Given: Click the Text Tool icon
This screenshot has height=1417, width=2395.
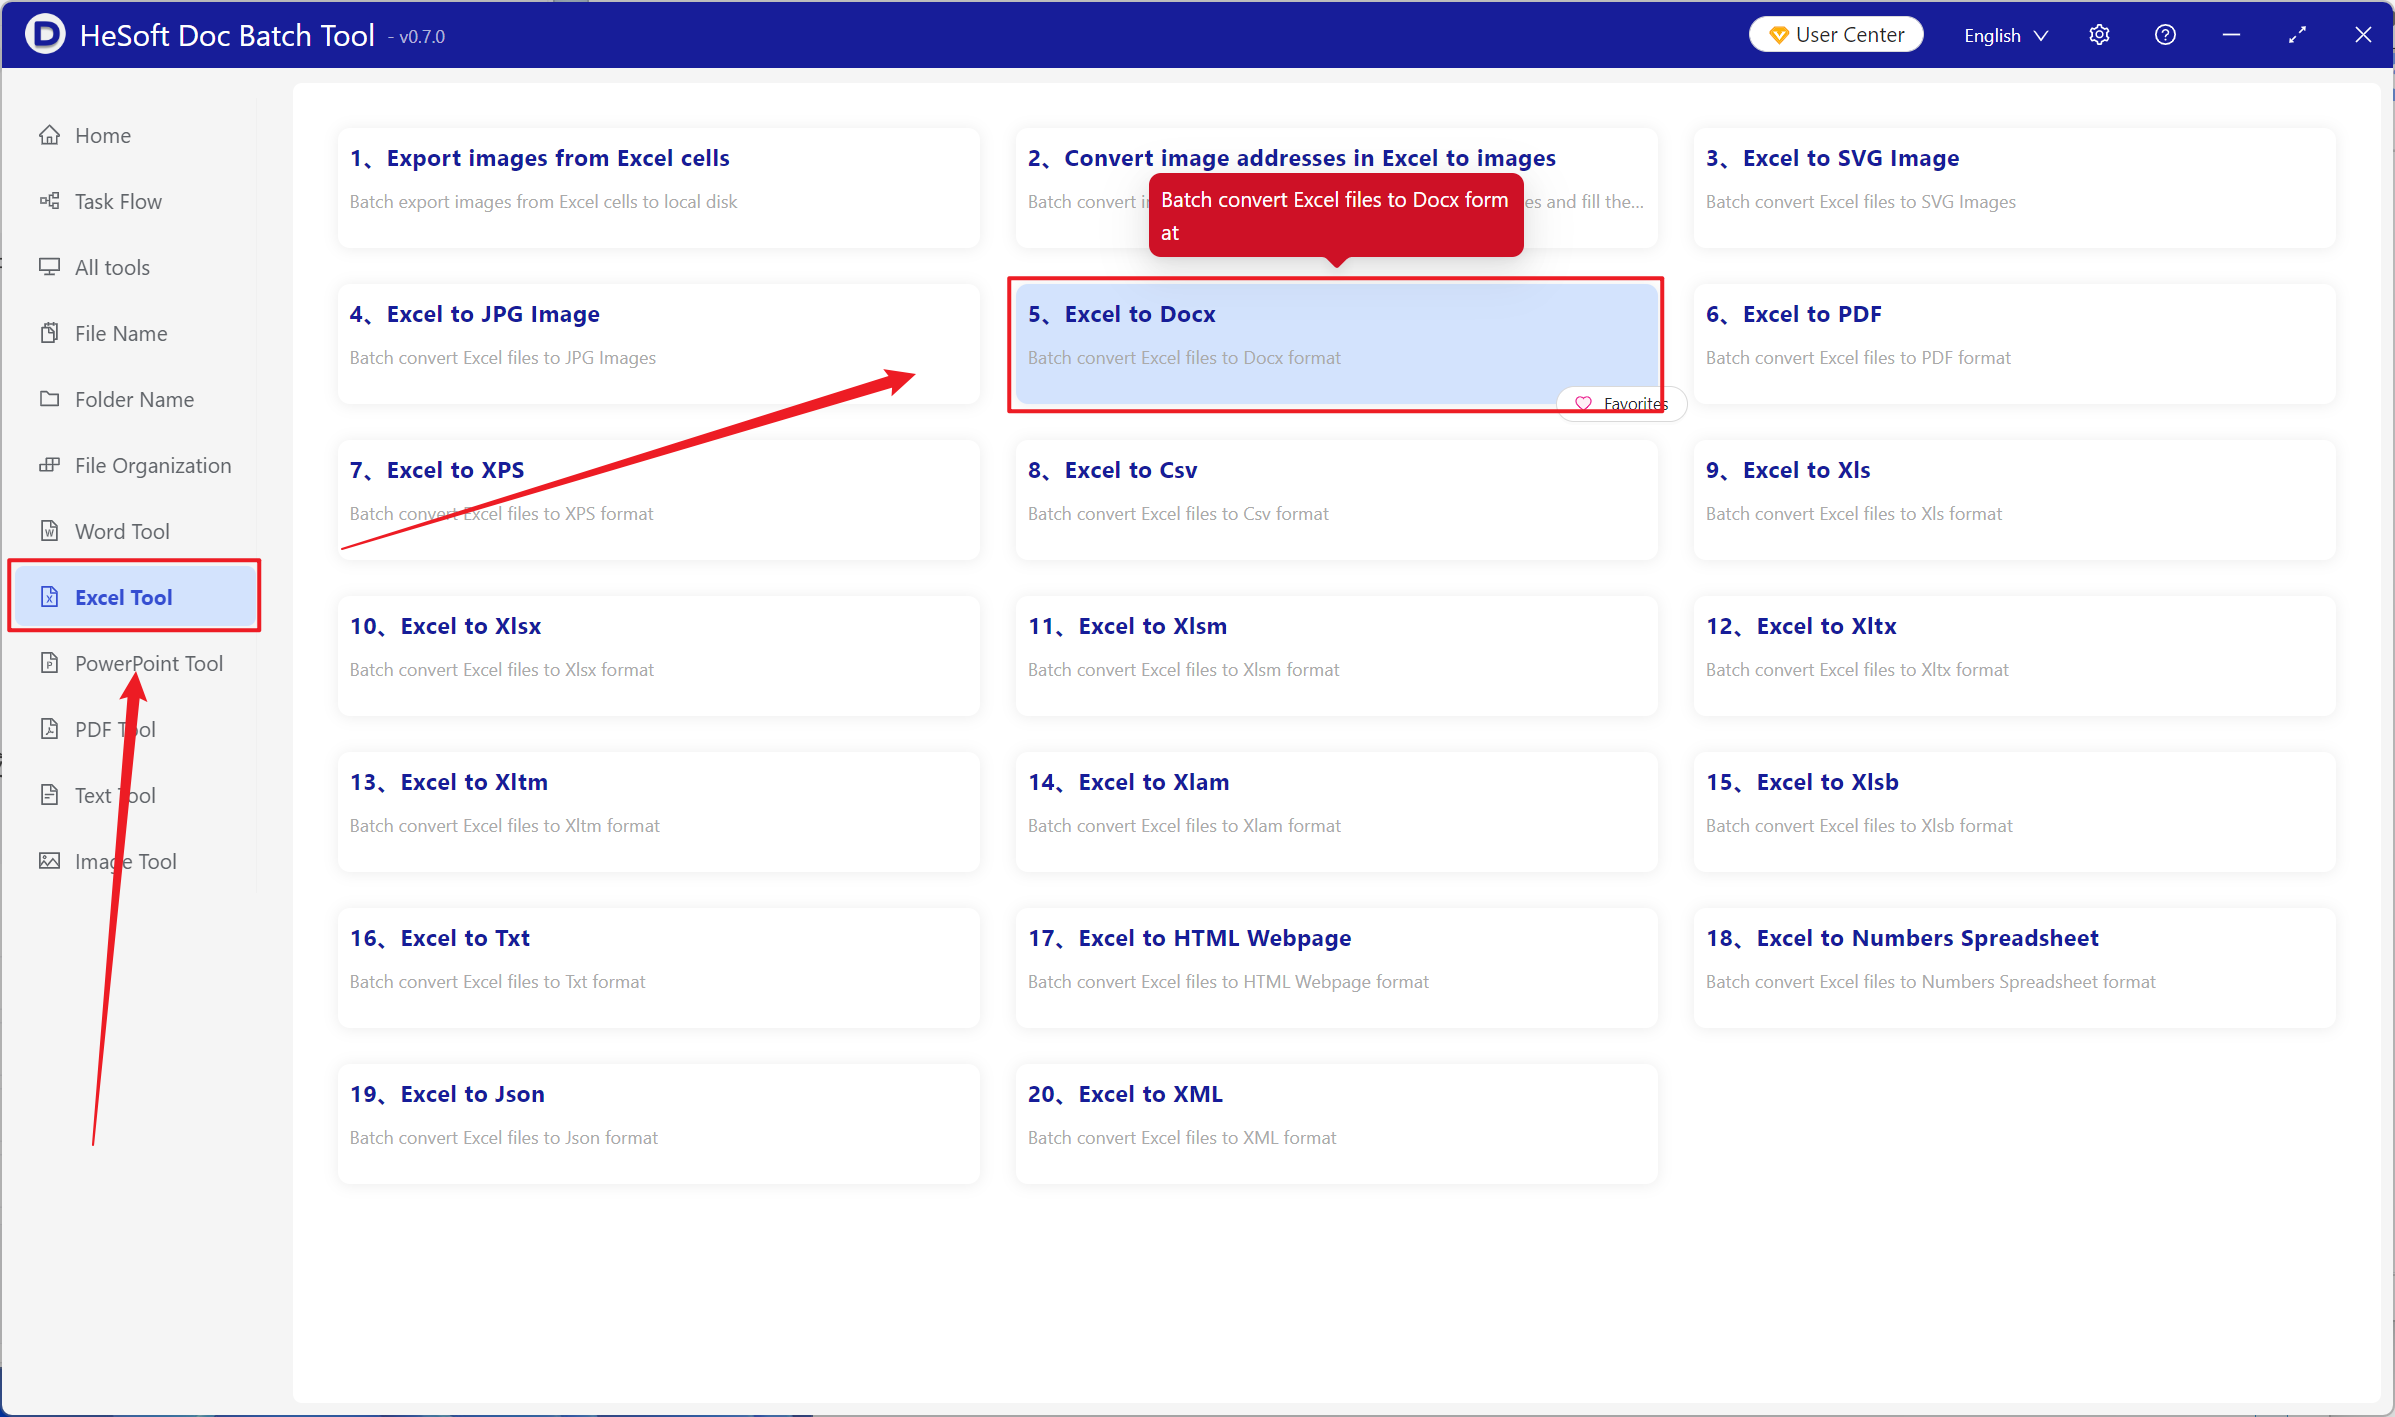Looking at the screenshot, I should coord(49,795).
